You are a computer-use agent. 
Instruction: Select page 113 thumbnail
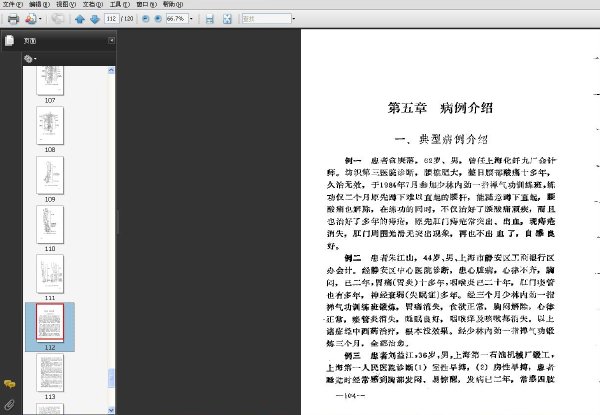(50, 373)
